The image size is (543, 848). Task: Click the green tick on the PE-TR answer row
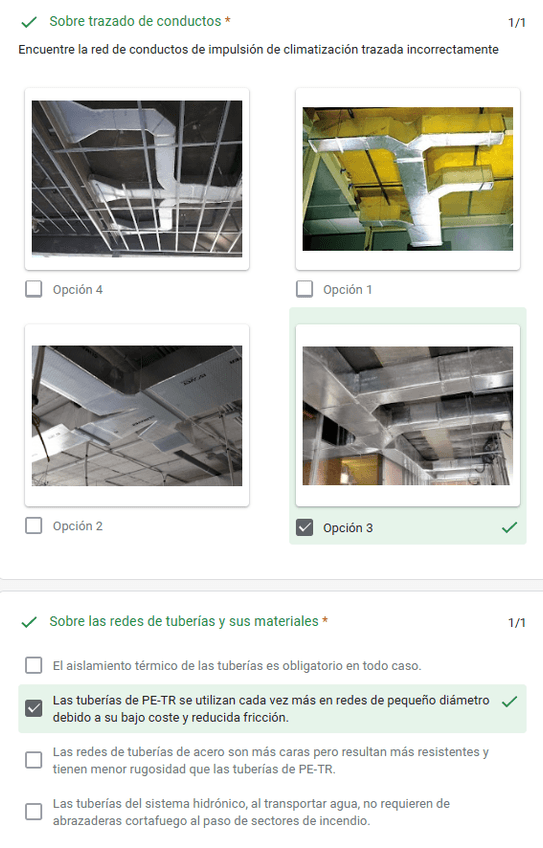click(509, 701)
